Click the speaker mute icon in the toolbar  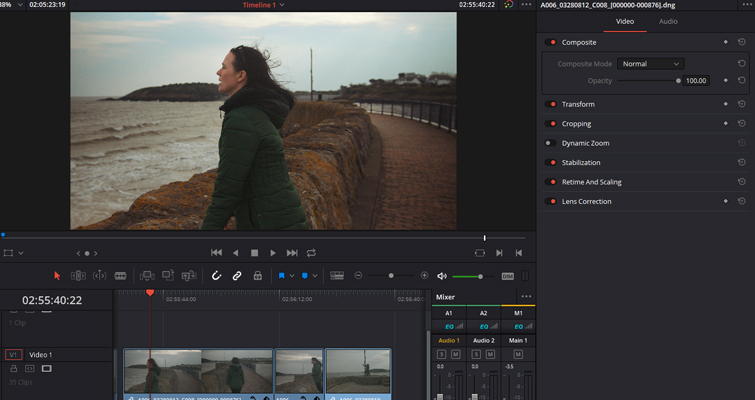click(x=442, y=275)
